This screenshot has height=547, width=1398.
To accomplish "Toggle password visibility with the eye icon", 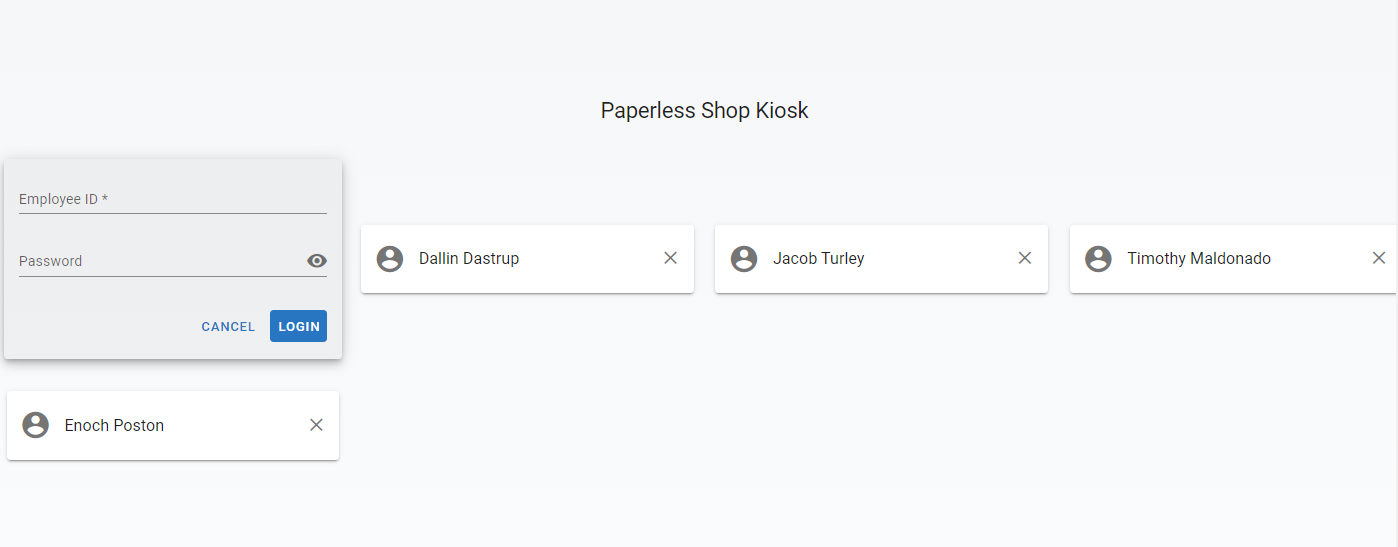I will 317,261.
